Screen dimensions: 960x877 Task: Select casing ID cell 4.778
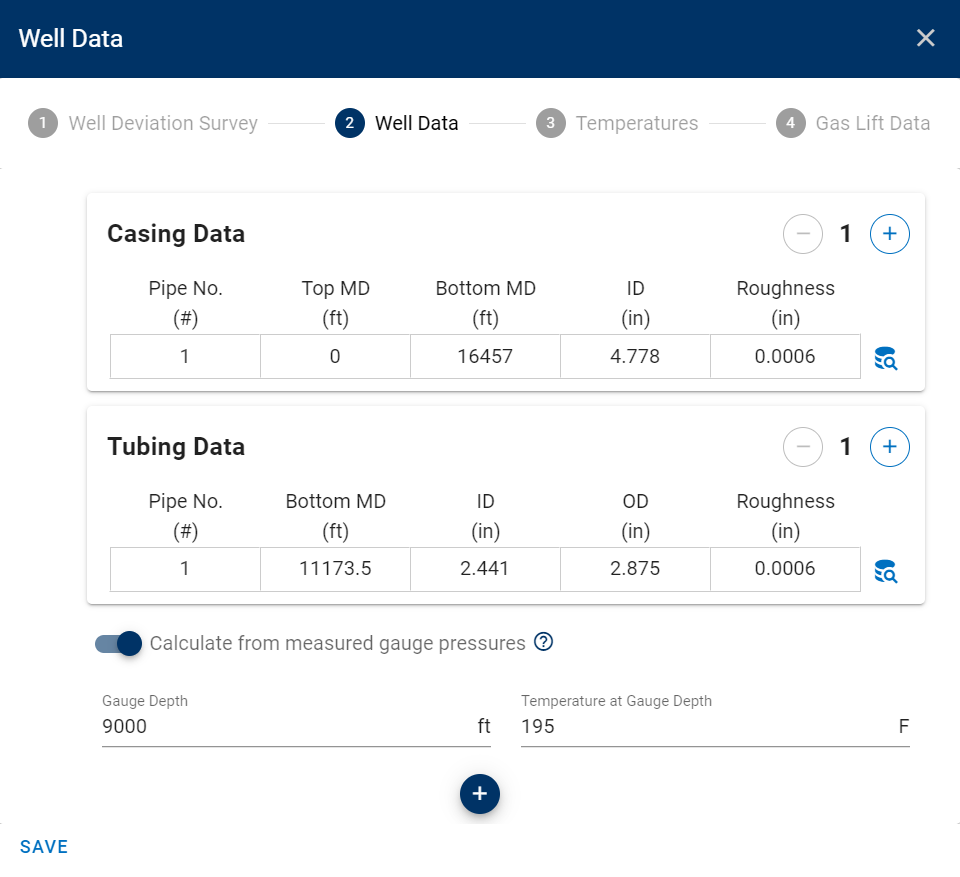pos(635,356)
